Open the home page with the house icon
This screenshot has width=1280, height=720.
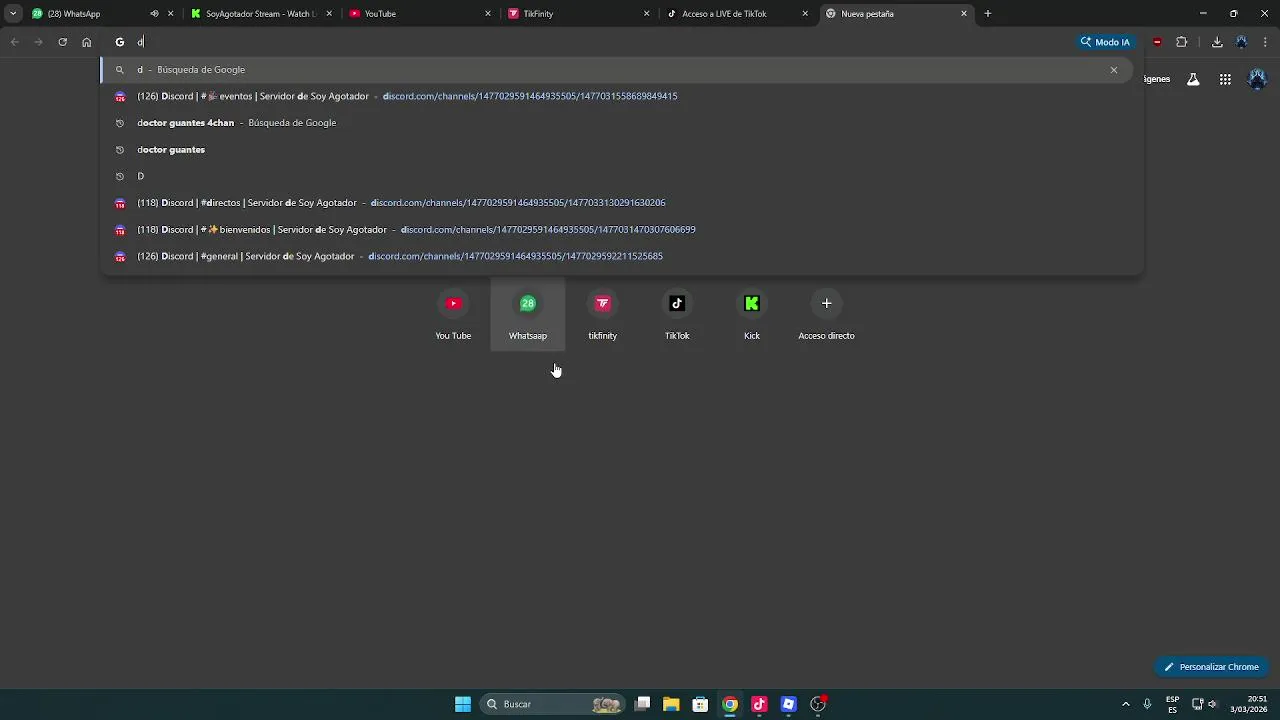[x=87, y=42]
